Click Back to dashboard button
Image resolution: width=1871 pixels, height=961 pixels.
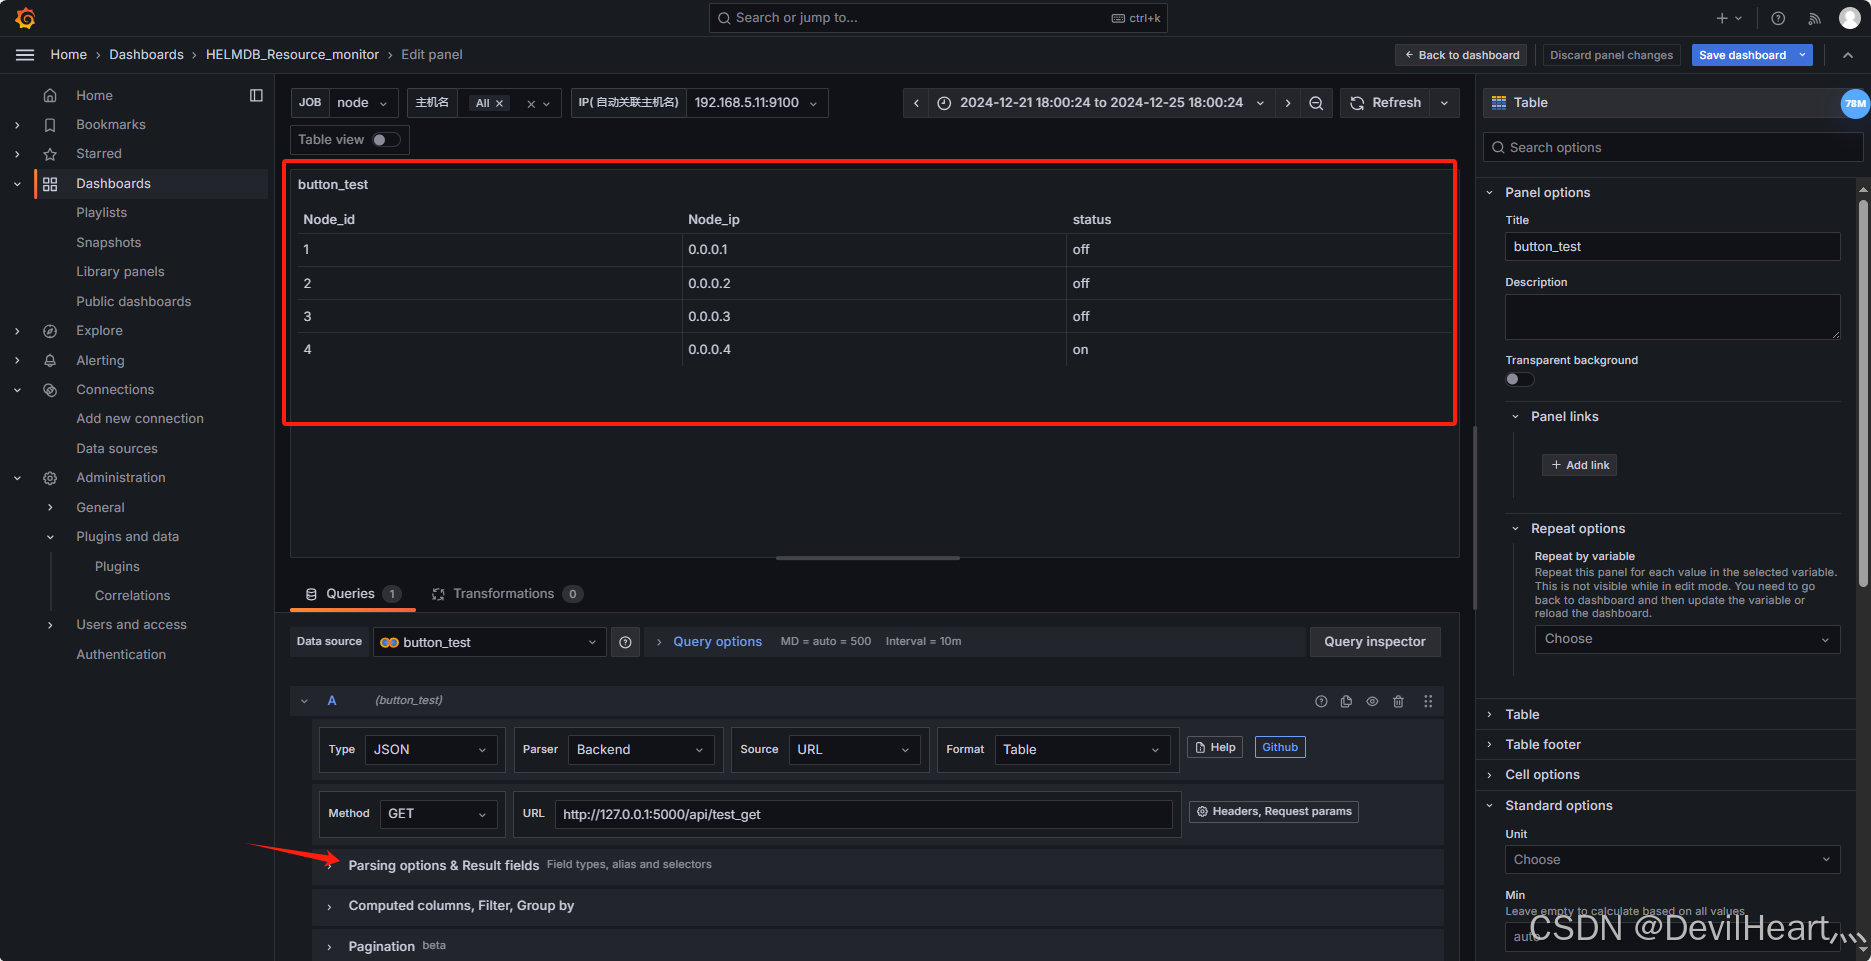coord(1461,55)
